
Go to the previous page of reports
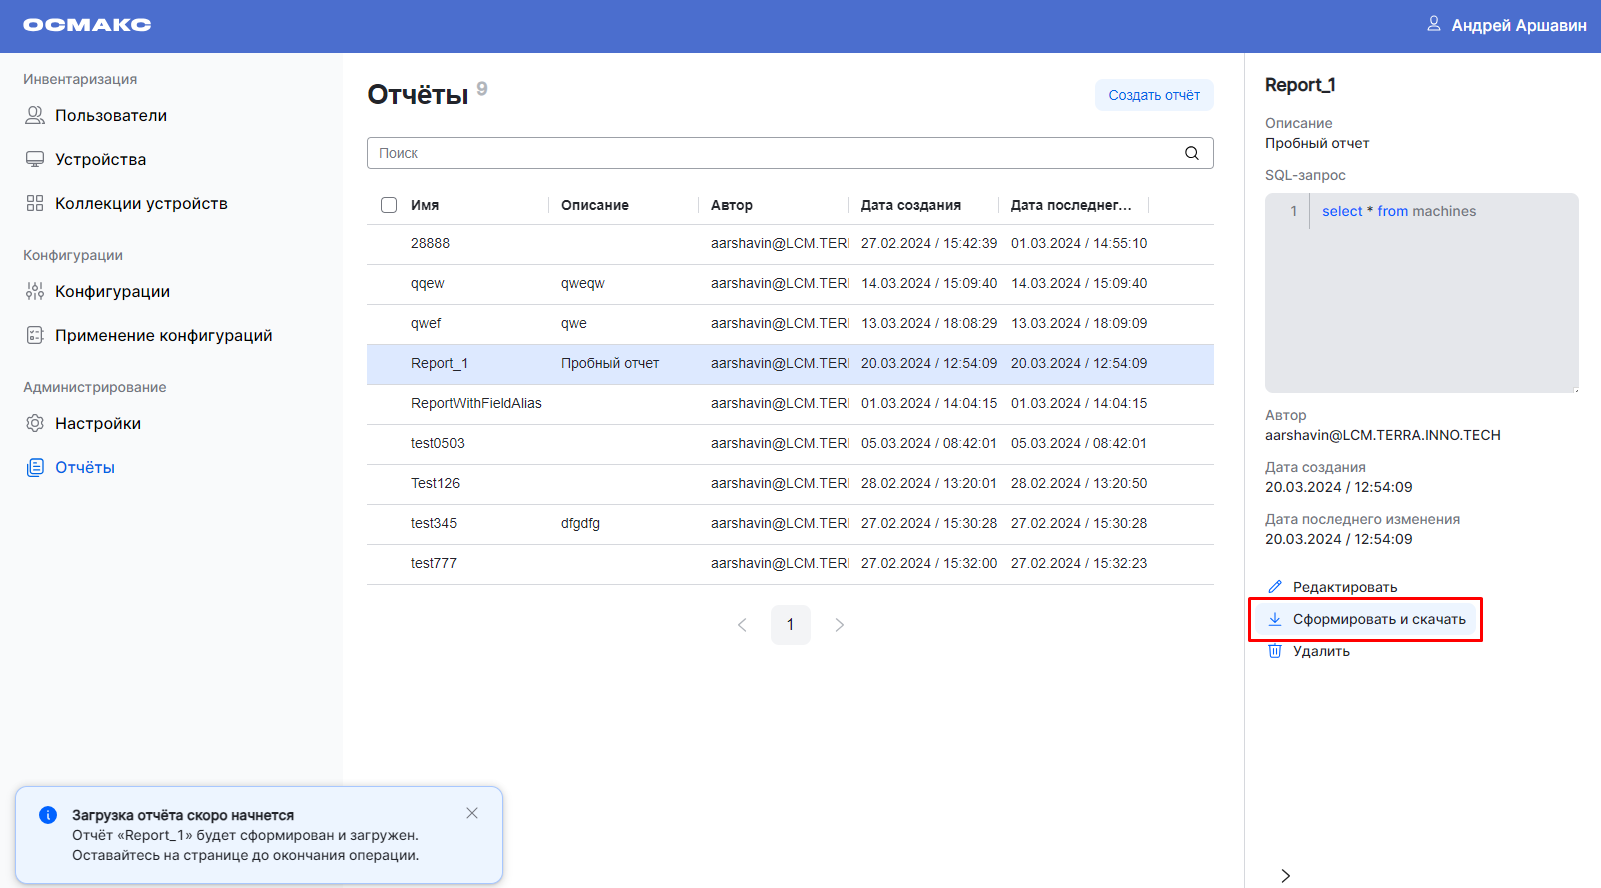(x=742, y=625)
